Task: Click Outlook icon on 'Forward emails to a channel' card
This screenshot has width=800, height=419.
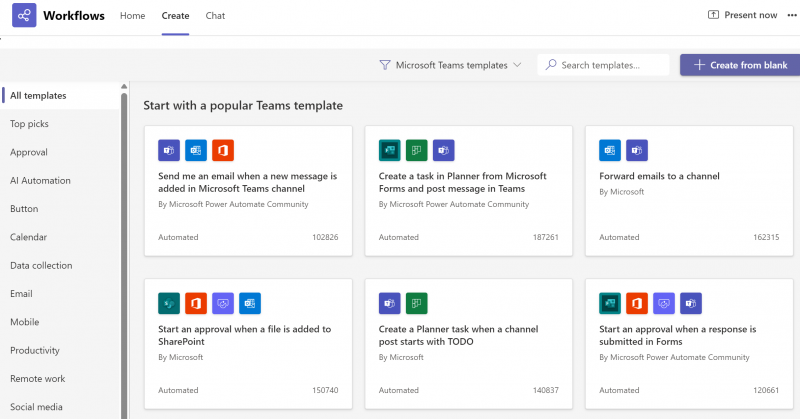Action: click(609, 150)
